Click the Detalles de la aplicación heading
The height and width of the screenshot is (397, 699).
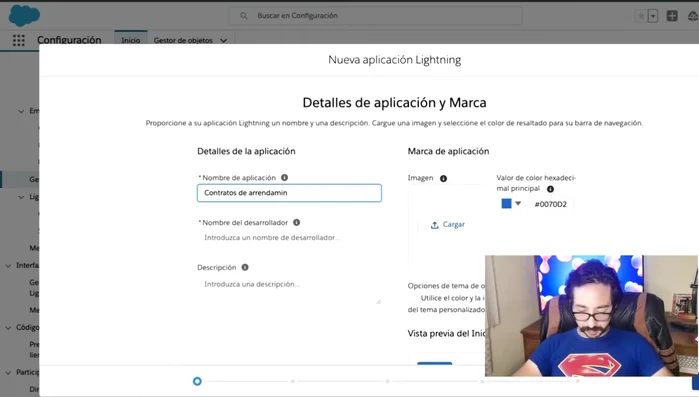(246, 151)
